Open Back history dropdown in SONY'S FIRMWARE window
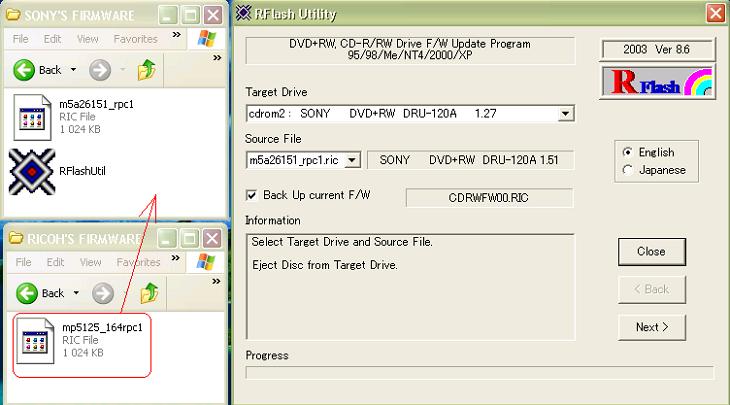Image resolution: width=730 pixels, height=405 pixels. click(73, 70)
